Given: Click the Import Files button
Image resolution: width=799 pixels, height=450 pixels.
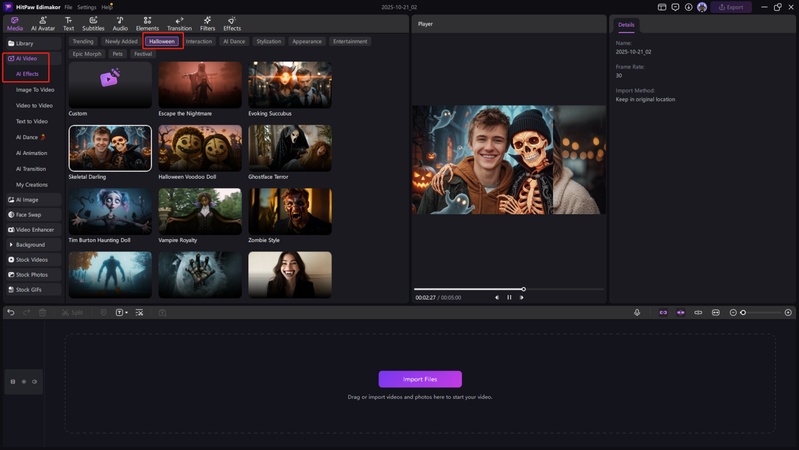Looking at the screenshot, I should tap(420, 379).
